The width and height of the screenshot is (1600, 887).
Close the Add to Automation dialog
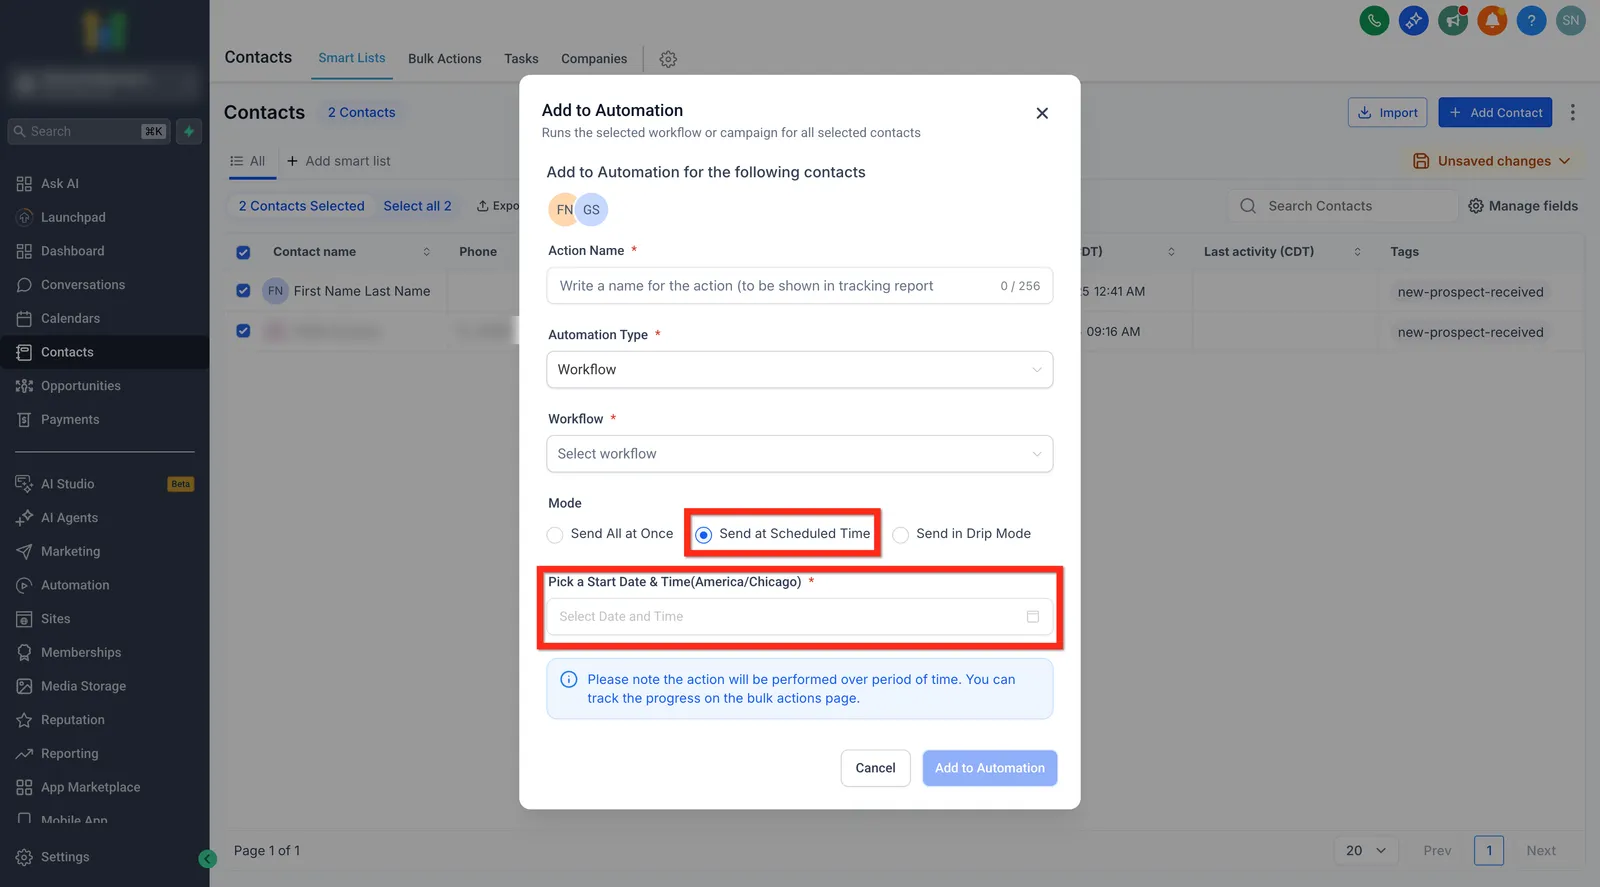(x=1042, y=113)
